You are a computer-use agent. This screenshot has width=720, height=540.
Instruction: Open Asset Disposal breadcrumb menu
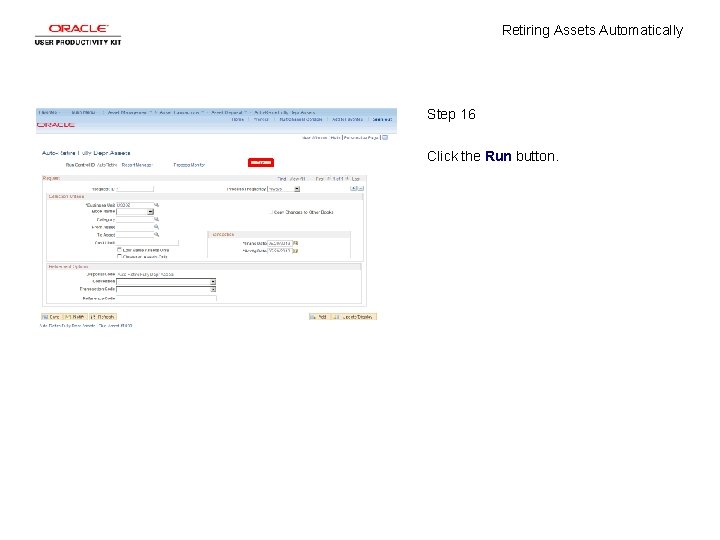(227, 112)
